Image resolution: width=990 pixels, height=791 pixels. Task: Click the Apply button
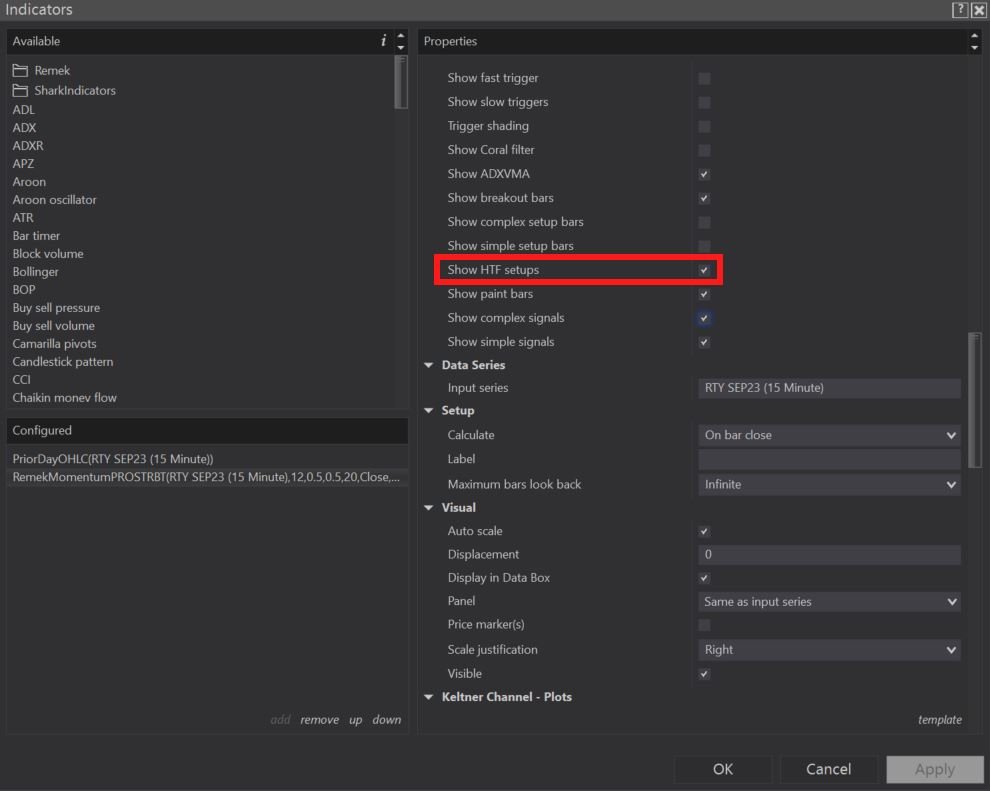point(934,769)
